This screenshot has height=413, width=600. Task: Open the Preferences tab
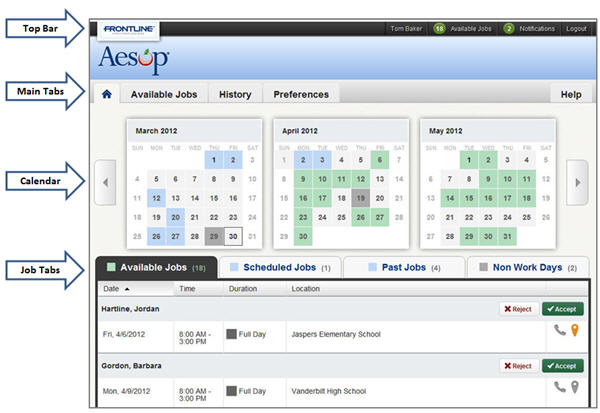[301, 94]
